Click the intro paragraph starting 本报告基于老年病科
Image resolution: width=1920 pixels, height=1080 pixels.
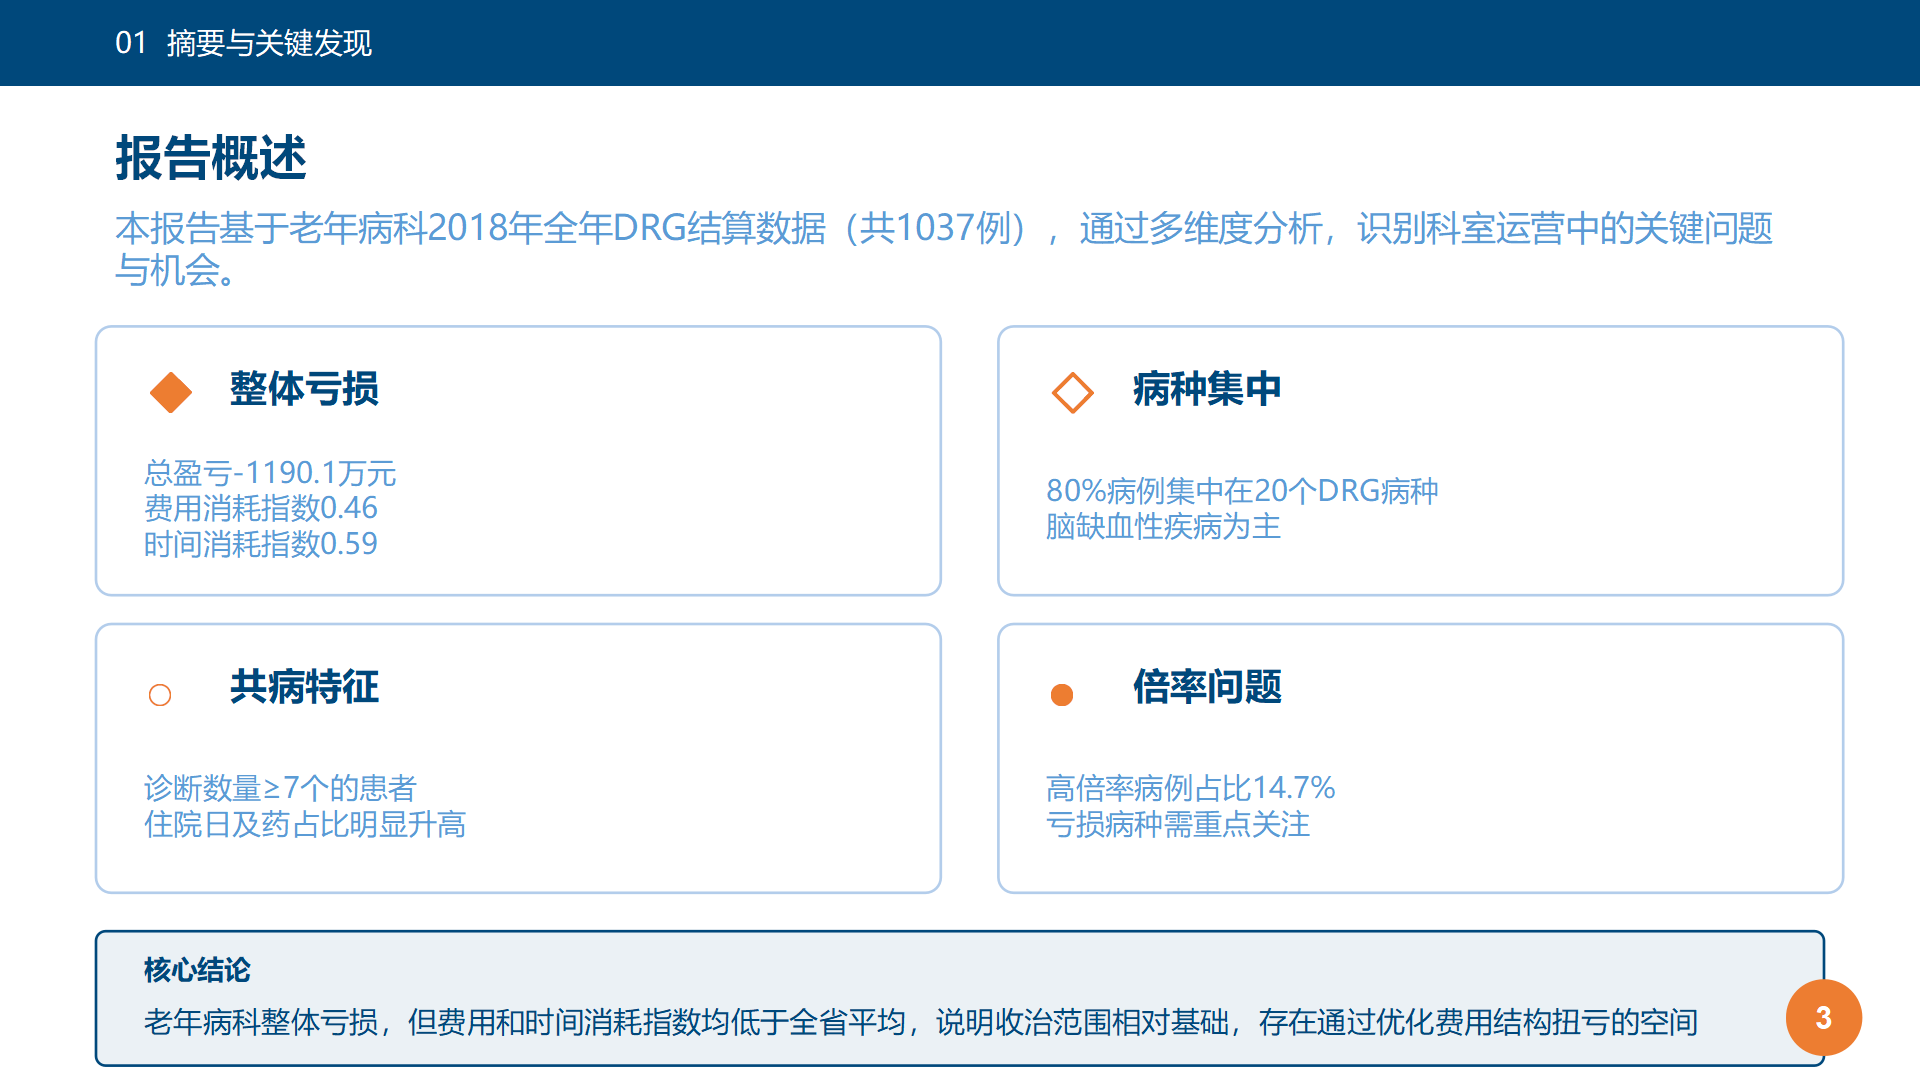pos(943,249)
